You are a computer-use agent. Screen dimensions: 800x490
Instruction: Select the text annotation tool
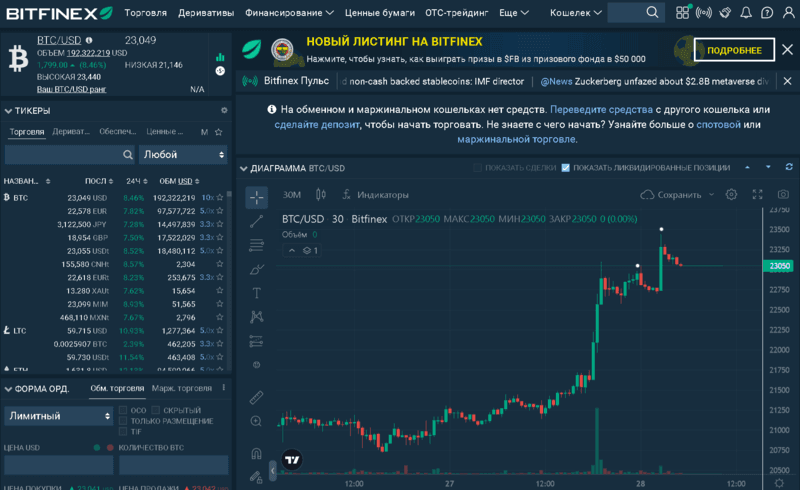257,293
